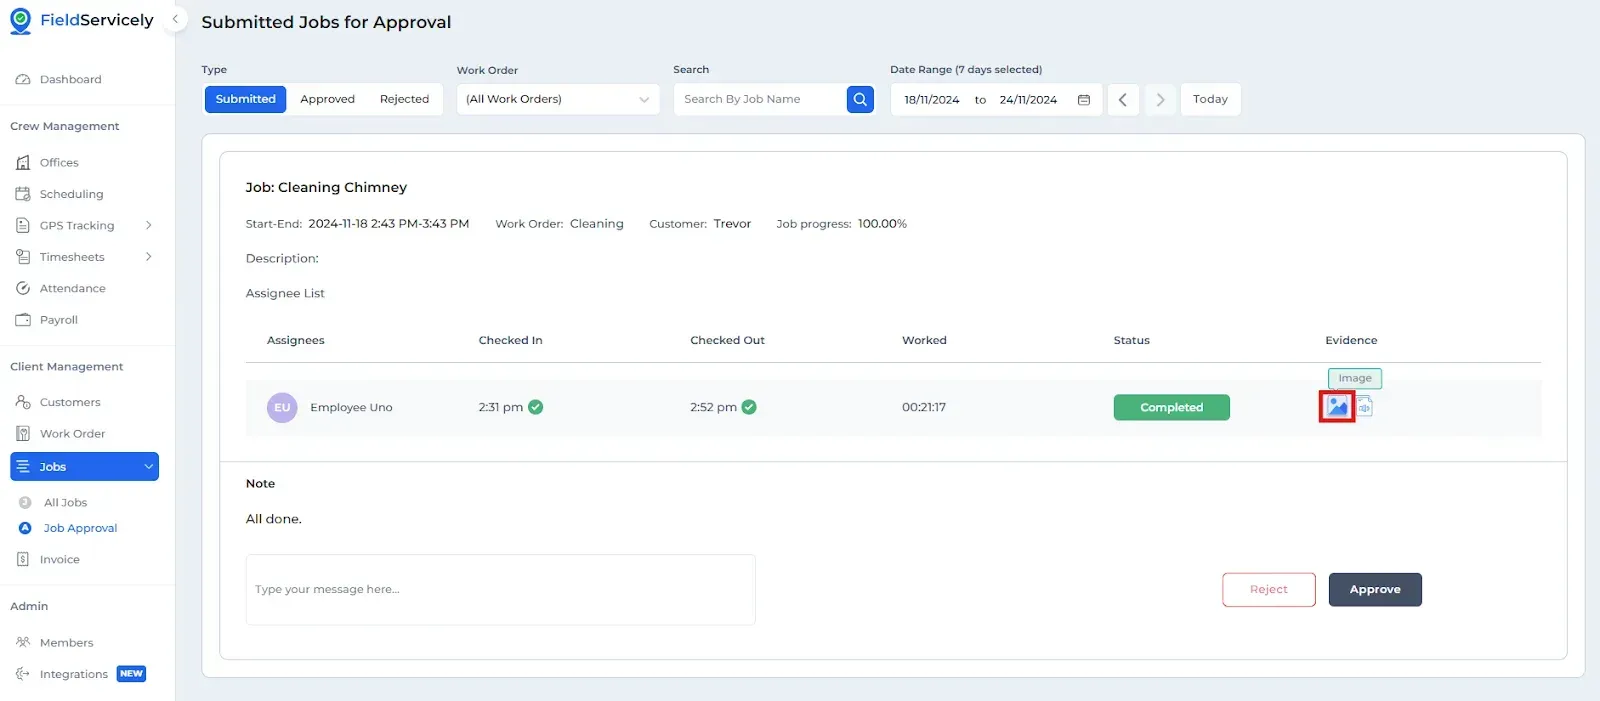The width and height of the screenshot is (1600, 701).
Task: Go to Scheduling
Action: tap(71, 194)
